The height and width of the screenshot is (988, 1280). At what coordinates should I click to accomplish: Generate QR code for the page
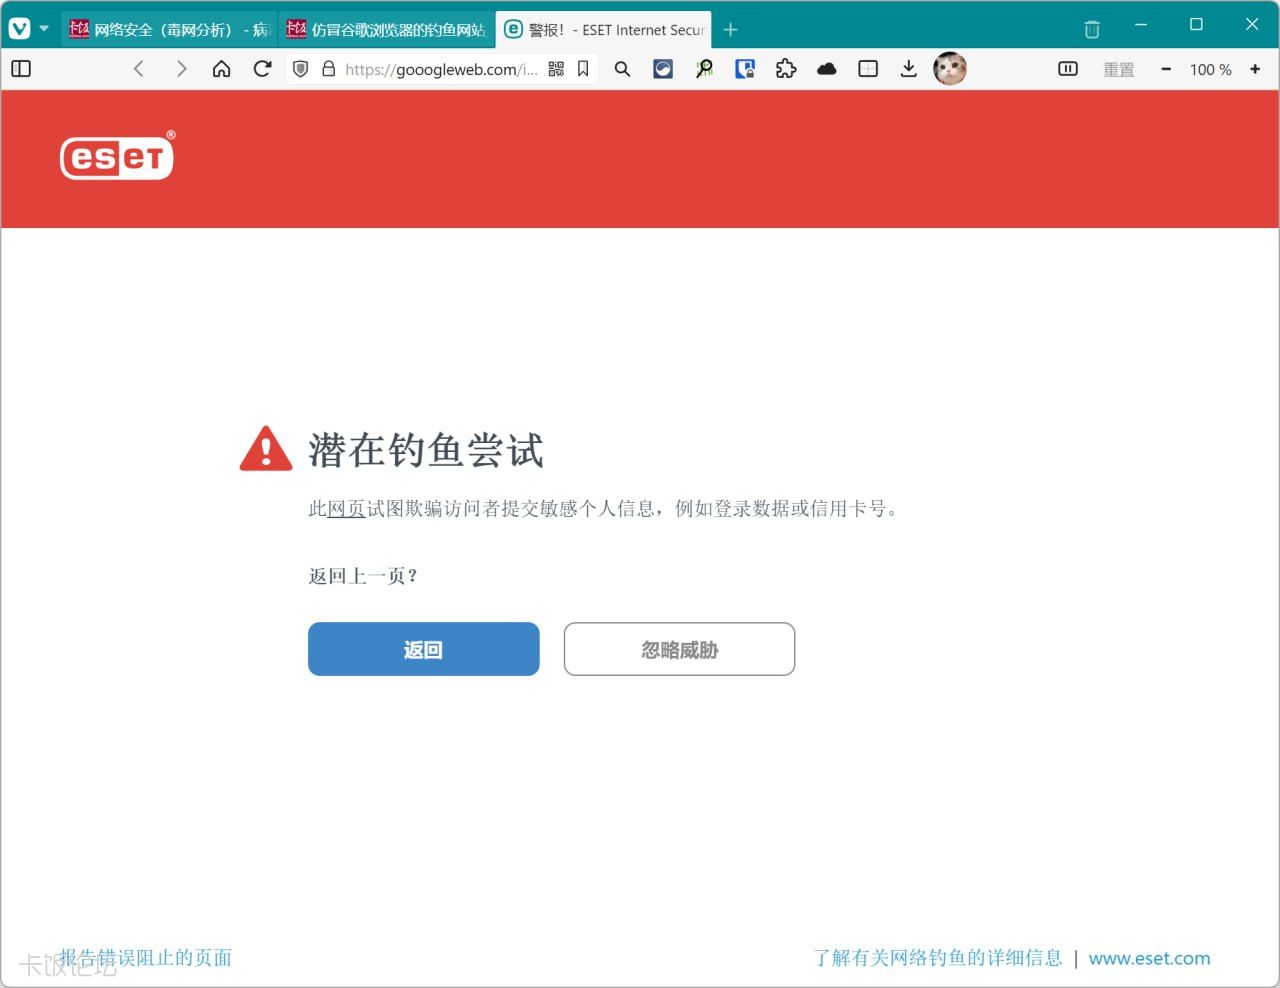point(556,69)
